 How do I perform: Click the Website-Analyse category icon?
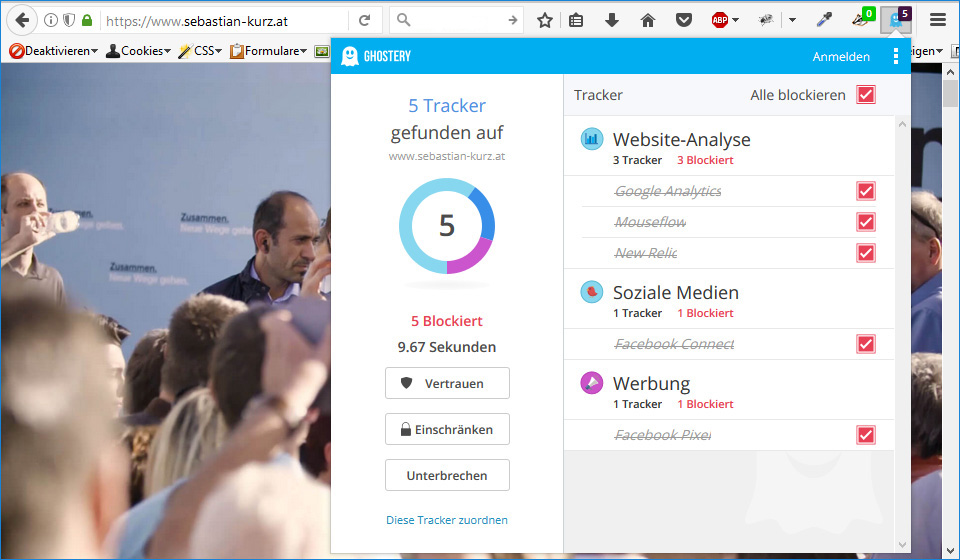[x=591, y=139]
